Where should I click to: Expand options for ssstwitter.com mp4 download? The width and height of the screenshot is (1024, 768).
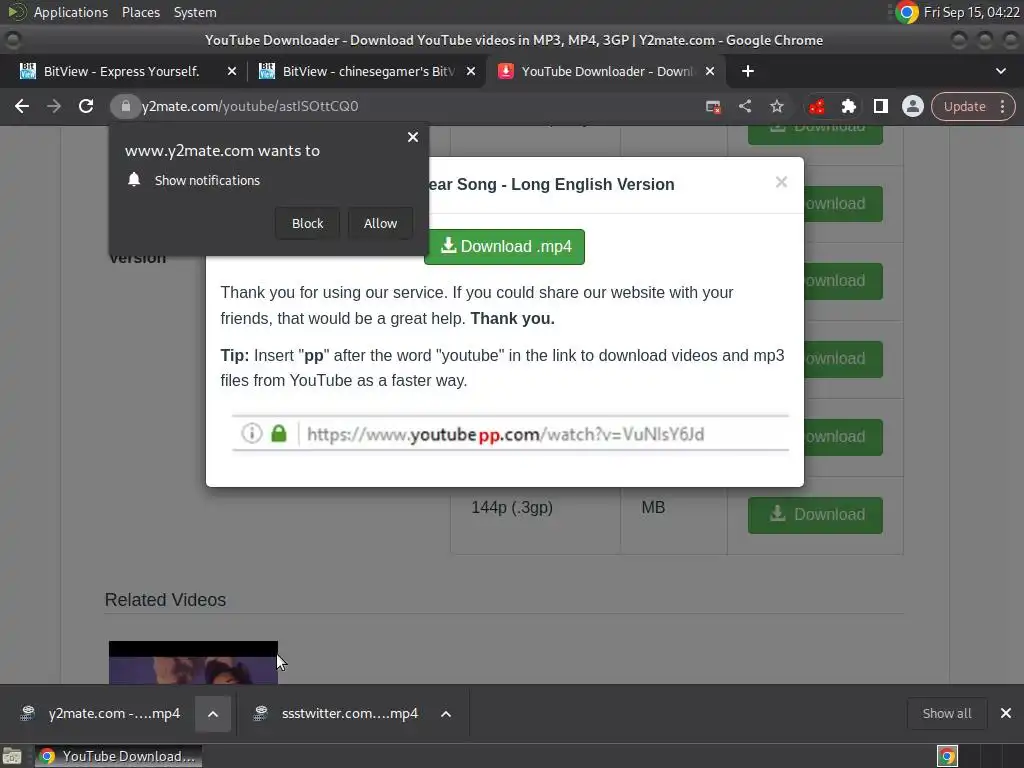tap(446, 714)
